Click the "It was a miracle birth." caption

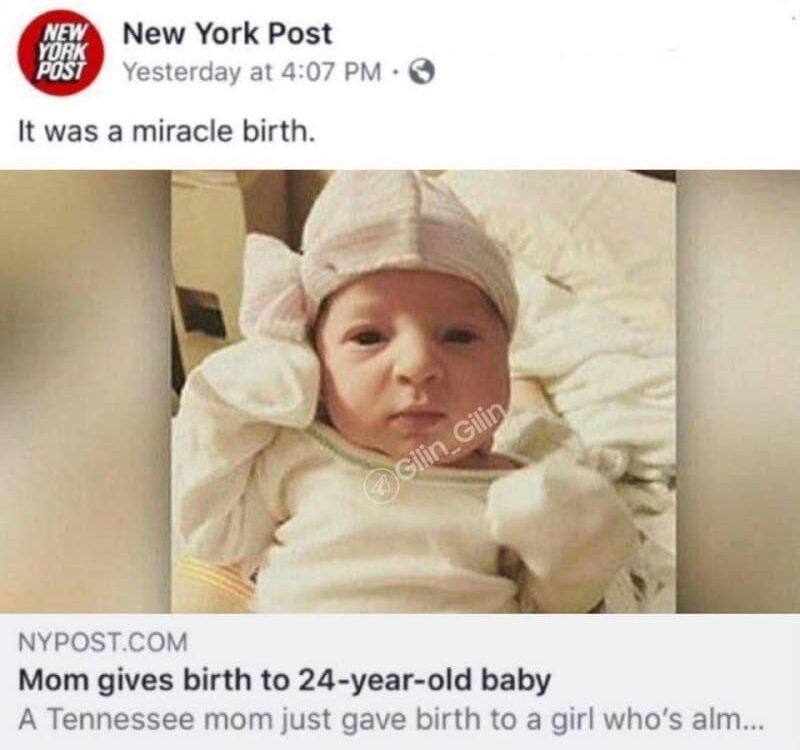pyautogui.click(x=165, y=132)
